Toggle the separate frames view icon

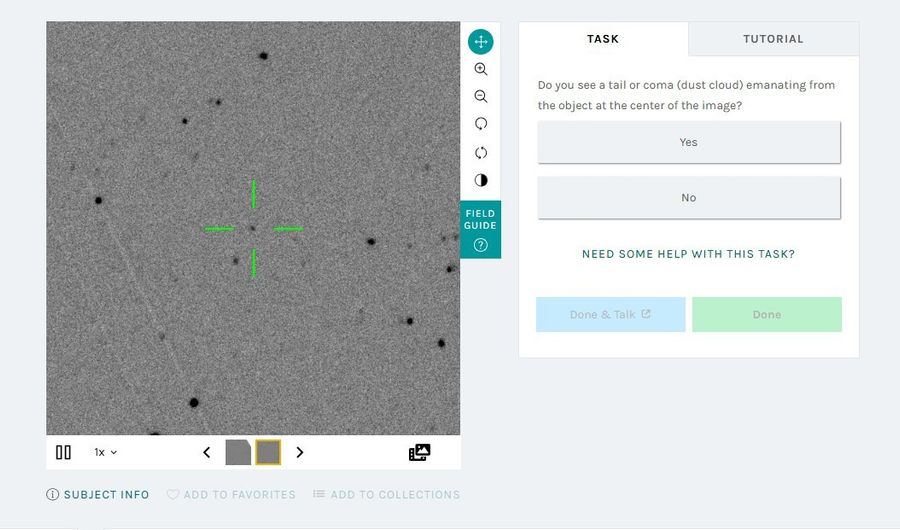(x=420, y=452)
